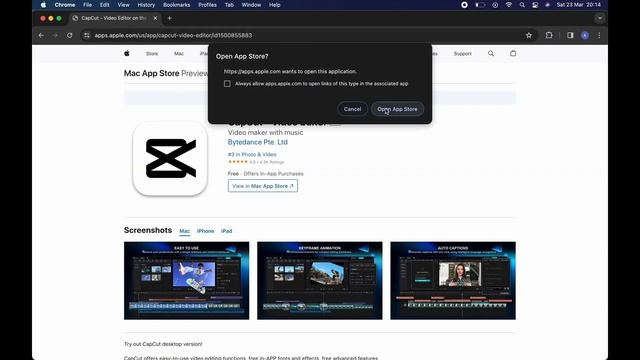640x360 pixels.
Task: Toggle the Chrome side panel
Action: point(570,36)
